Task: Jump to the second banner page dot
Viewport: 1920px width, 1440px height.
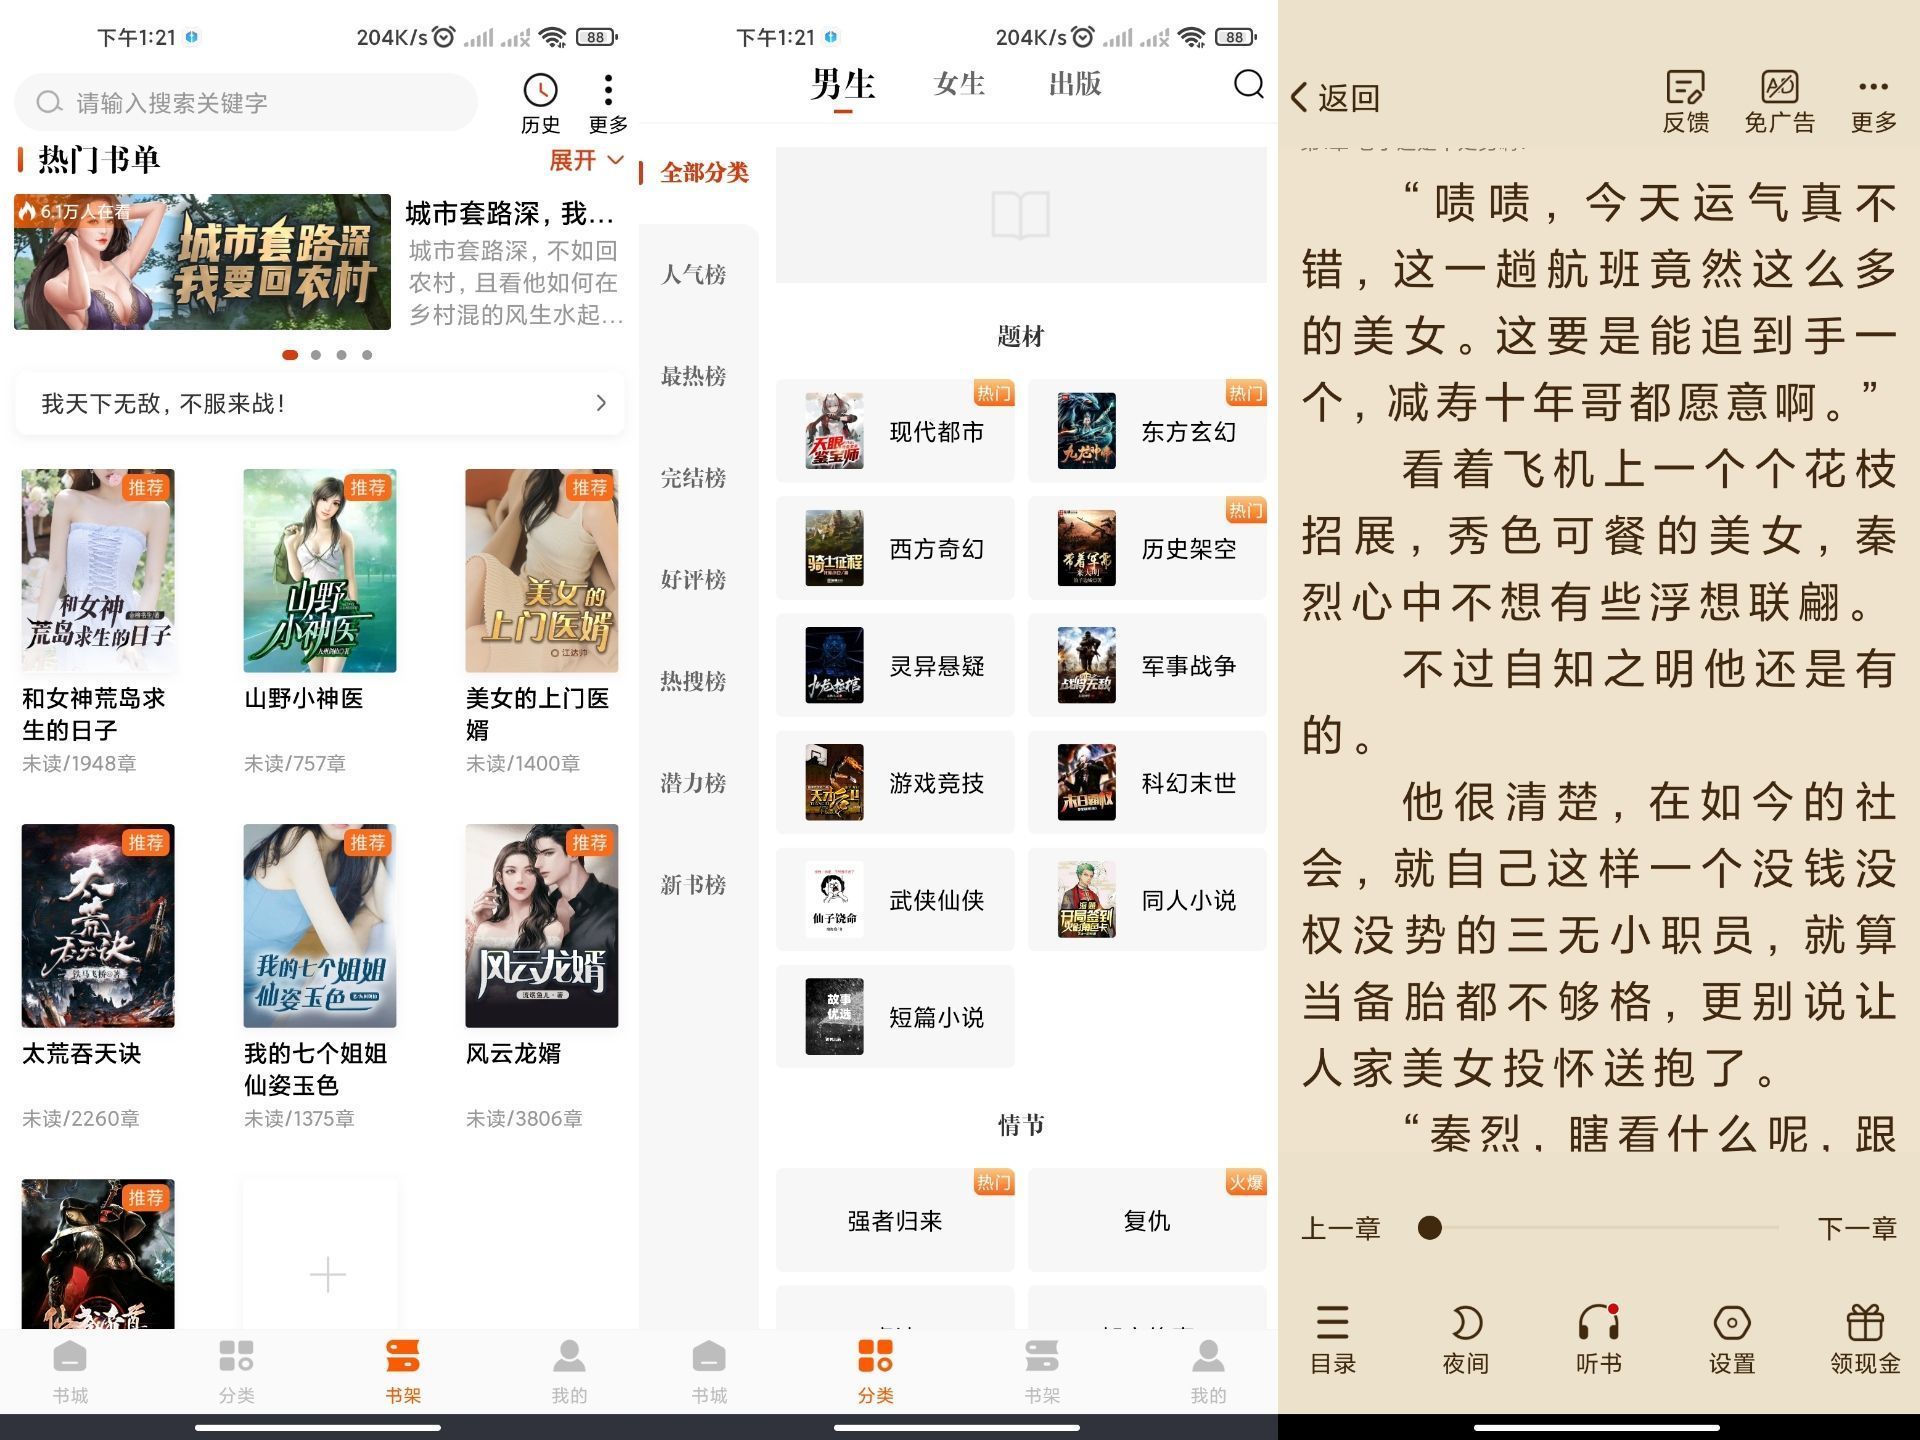Action: [x=316, y=355]
